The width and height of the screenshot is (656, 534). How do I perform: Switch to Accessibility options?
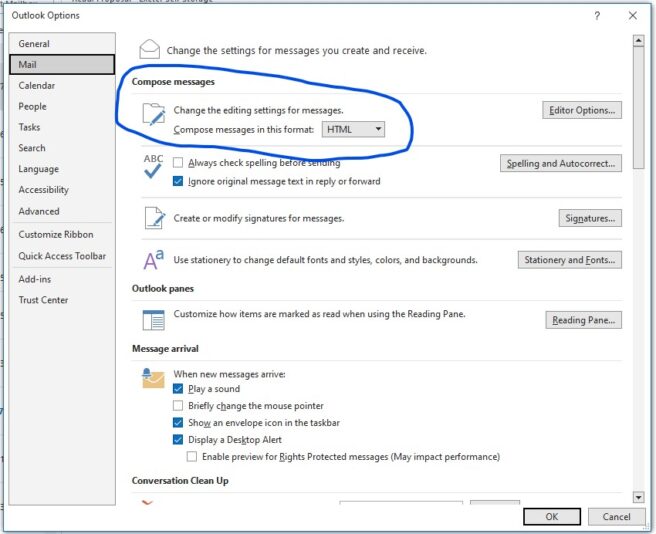click(x=62, y=190)
